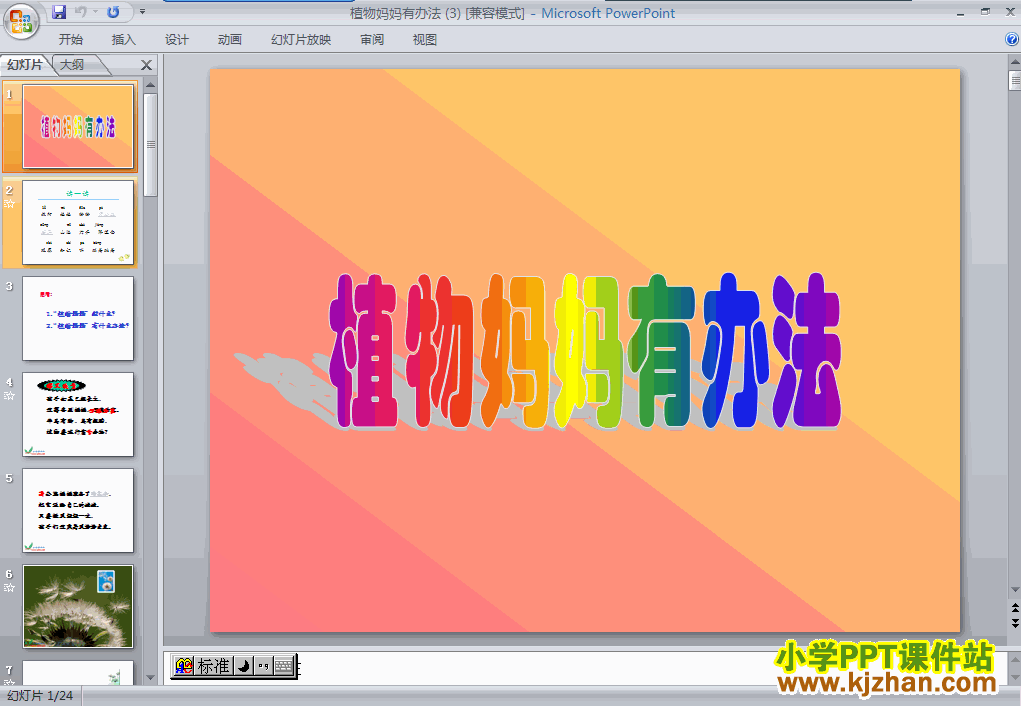Switch to the 设计 ribbon tab
The width and height of the screenshot is (1021, 706).
[176, 40]
